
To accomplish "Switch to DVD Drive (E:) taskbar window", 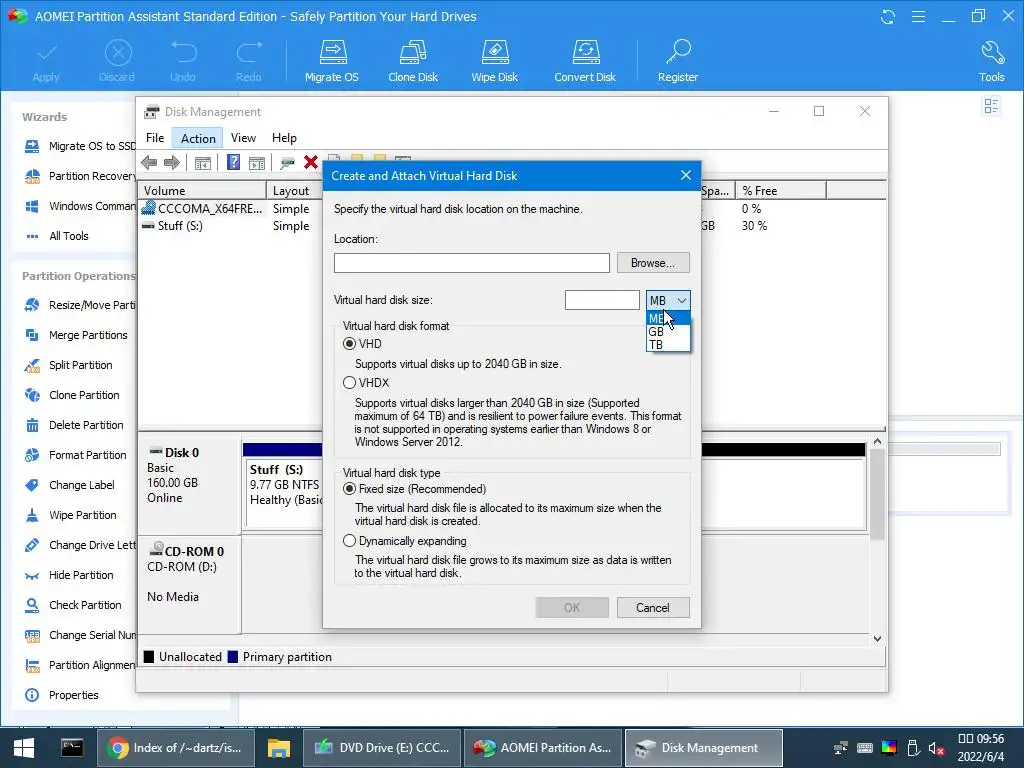I will click(382, 748).
